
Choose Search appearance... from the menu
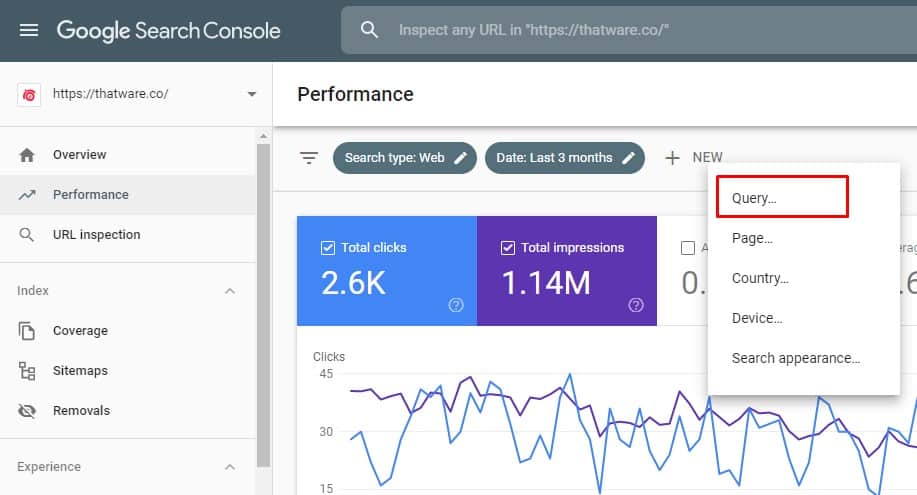click(796, 358)
